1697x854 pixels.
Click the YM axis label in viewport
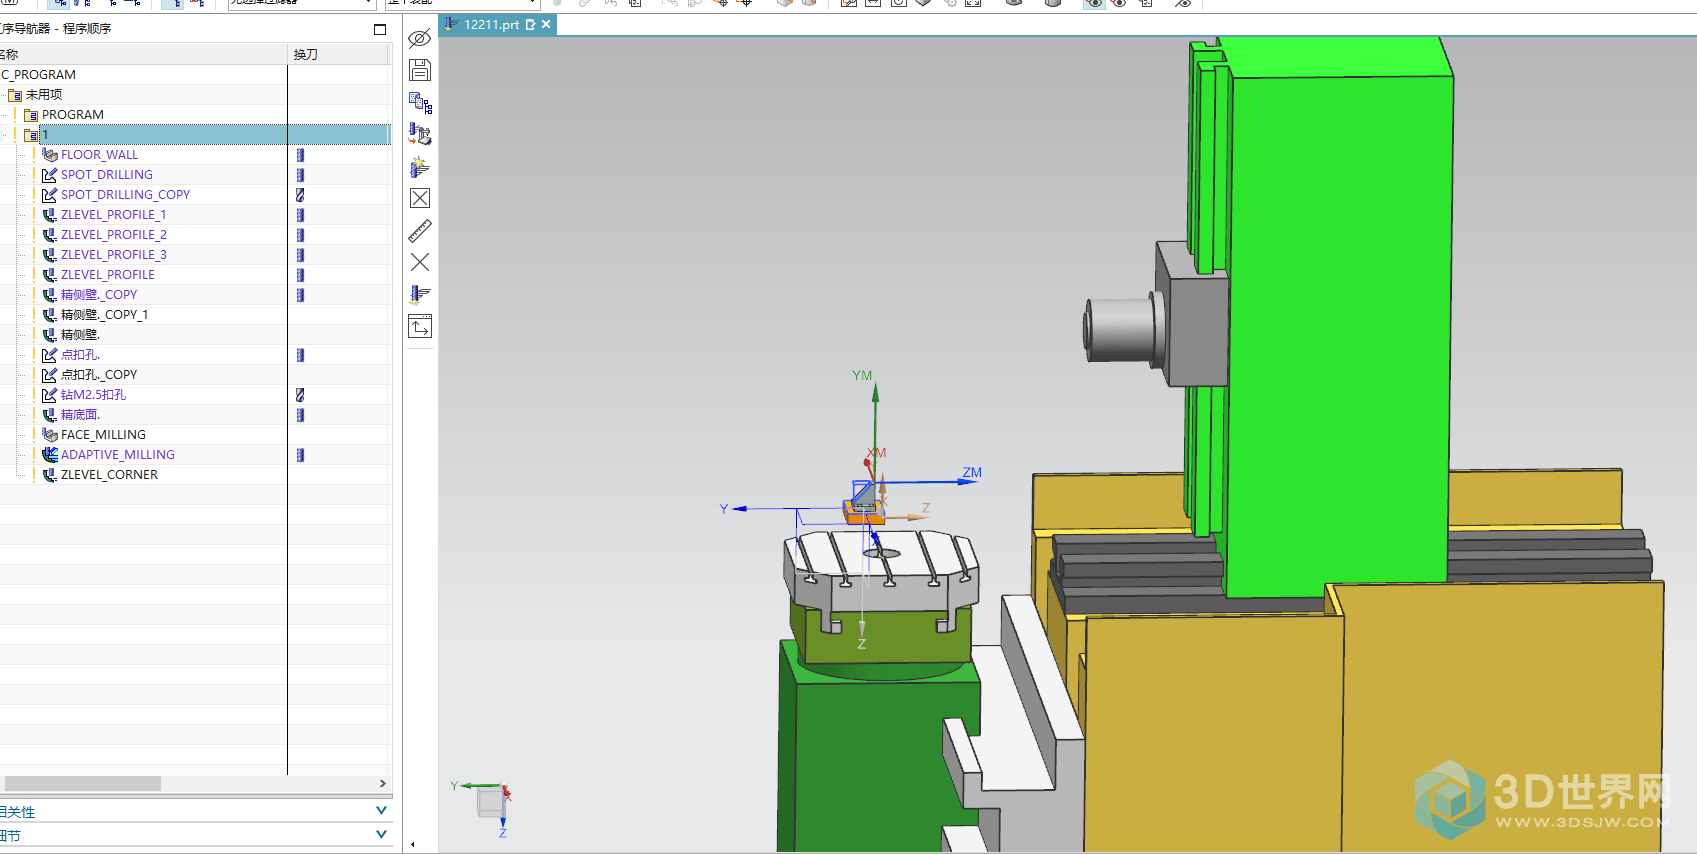862,376
